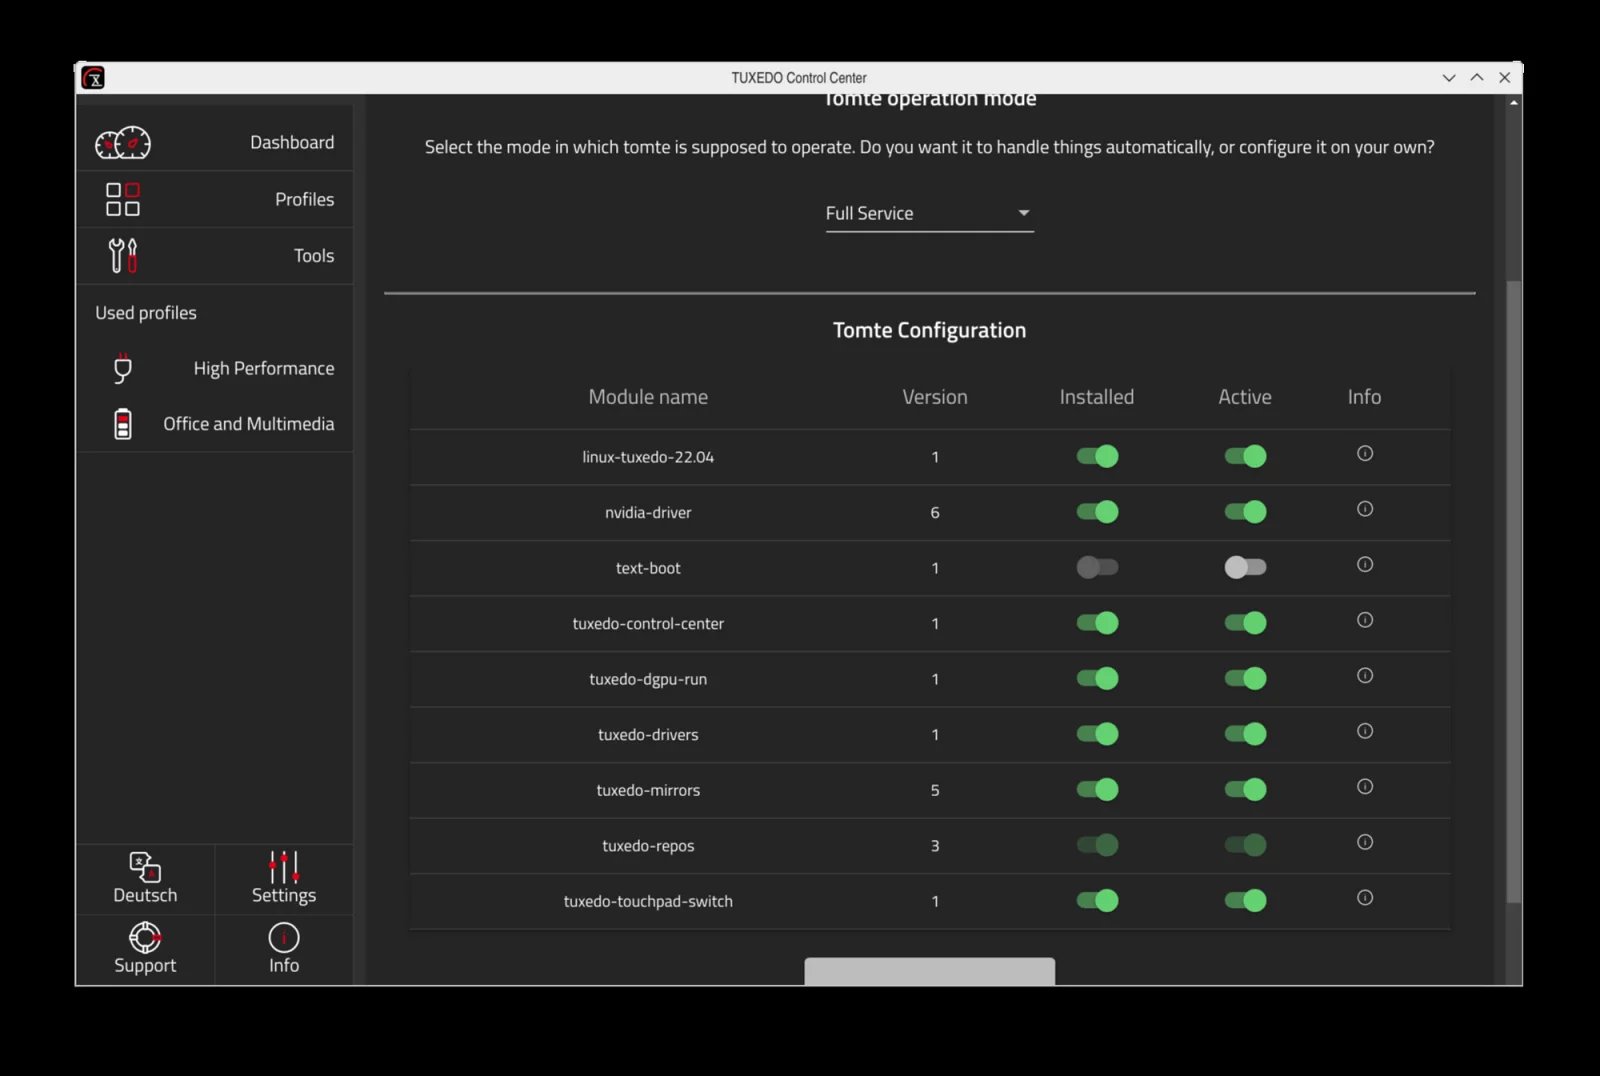The height and width of the screenshot is (1076, 1600).
Task: Select the Office and Multimedia profile
Action: pyautogui.click(x=215, y=424)
